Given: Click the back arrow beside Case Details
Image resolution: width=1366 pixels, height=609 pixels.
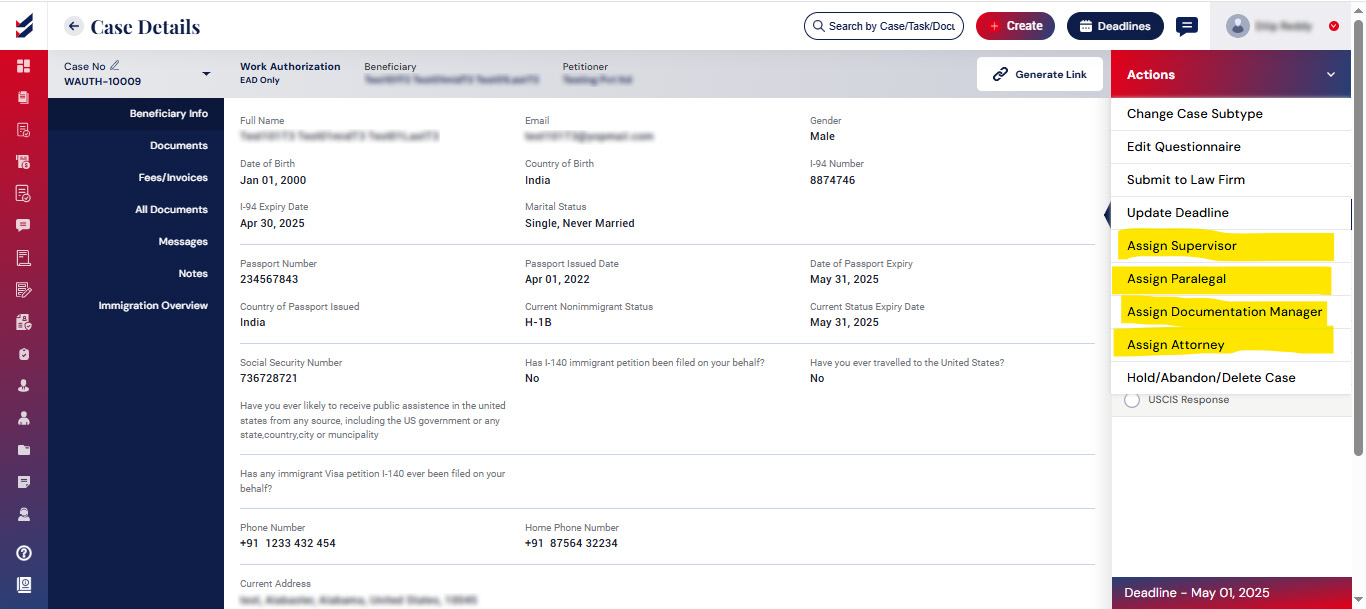Looking at the screenshot, I should pyautogui.click(x=73, y=26).
